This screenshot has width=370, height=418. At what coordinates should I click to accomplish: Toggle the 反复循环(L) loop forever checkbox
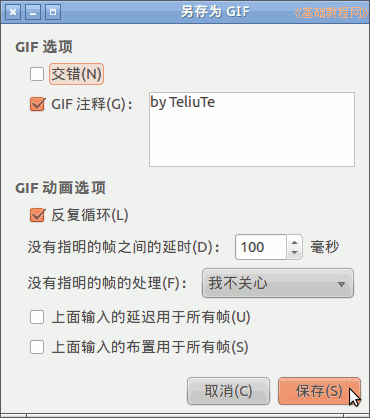pyautogui.click(x=37, y=215)
